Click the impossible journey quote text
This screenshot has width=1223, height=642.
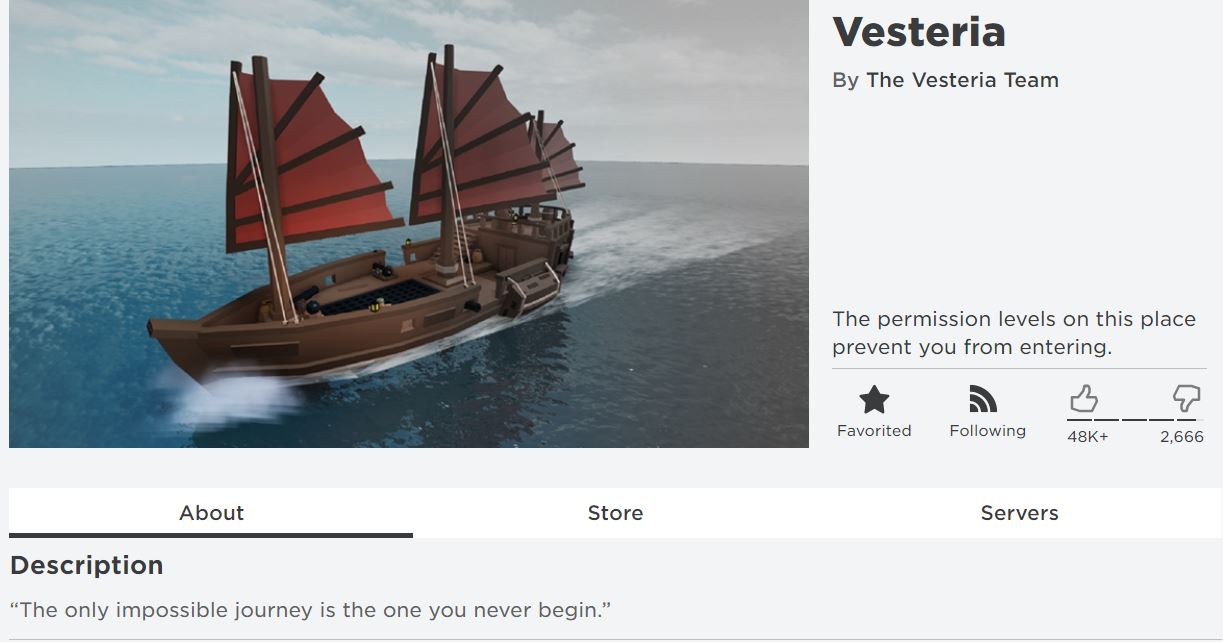[x=310, y=609]
